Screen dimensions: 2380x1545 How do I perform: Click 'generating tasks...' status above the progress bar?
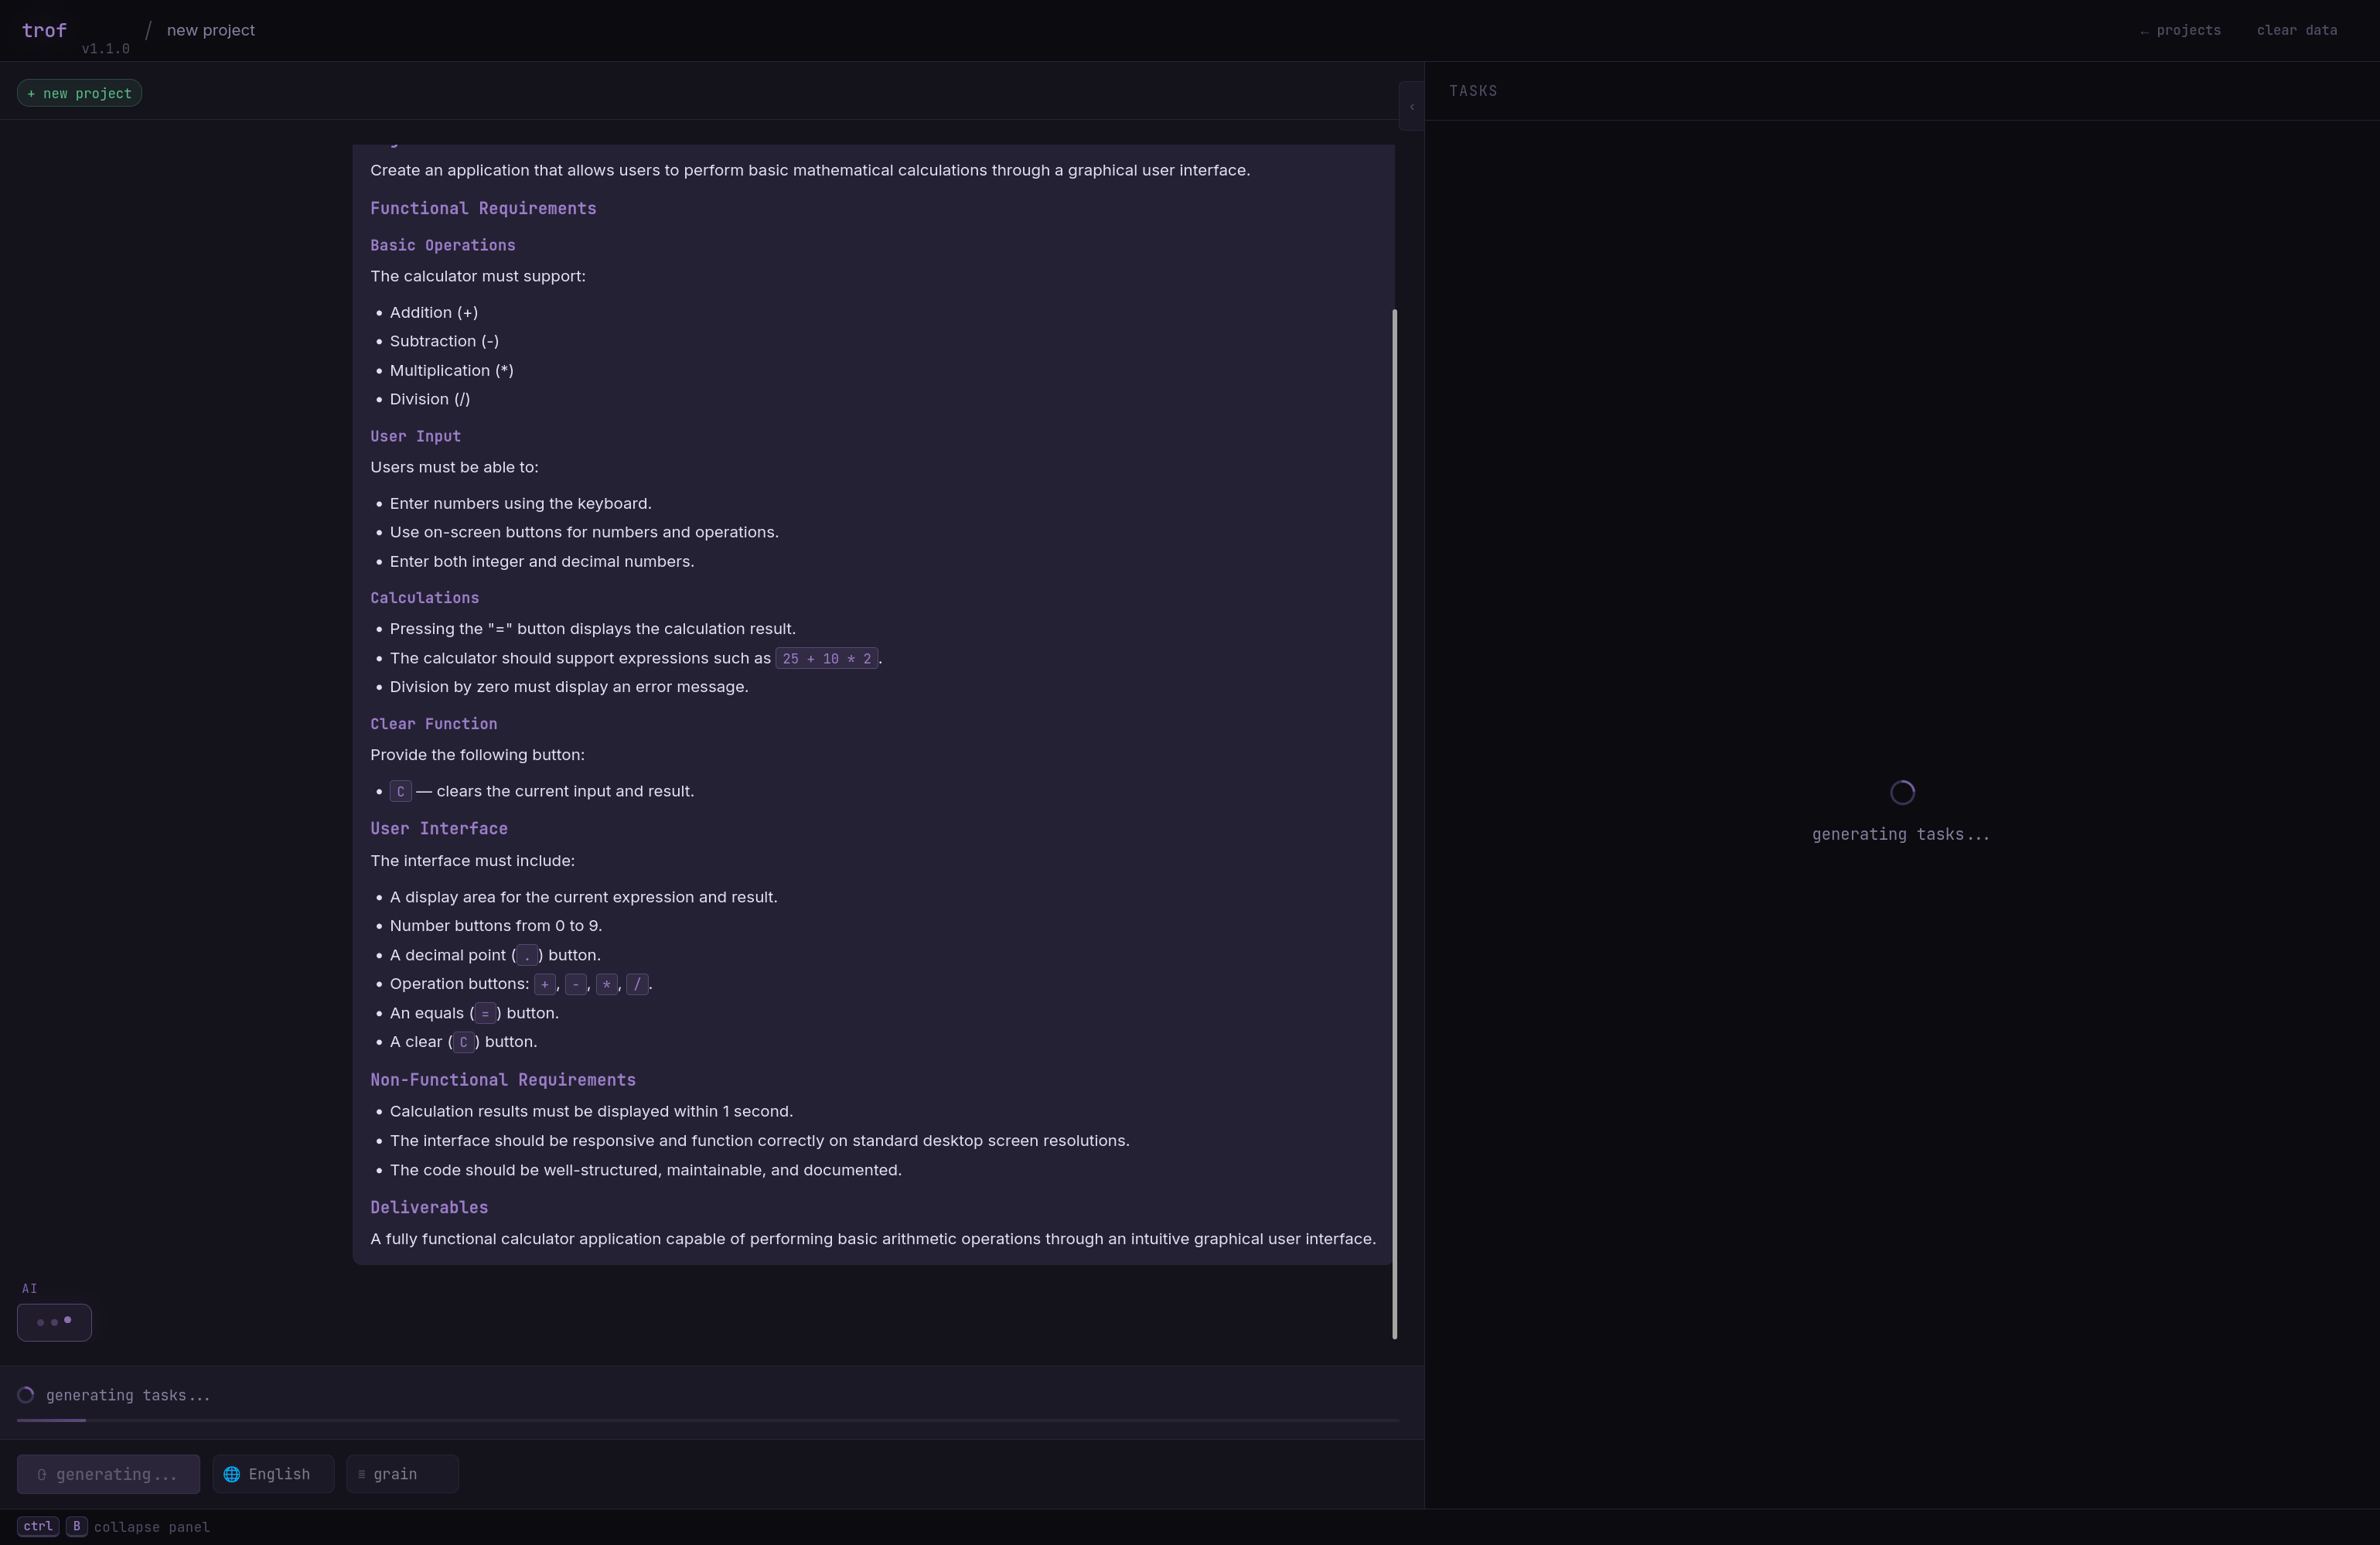[x=128, y=1395]
